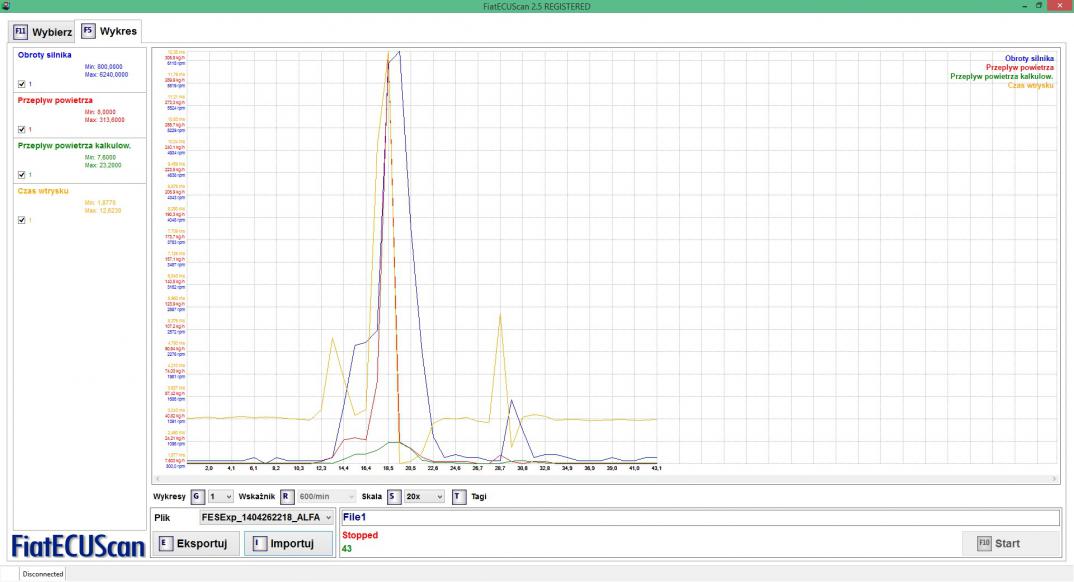Select the Wykres tab
This screenshot has height=582, width=1074.
(109, 31)
